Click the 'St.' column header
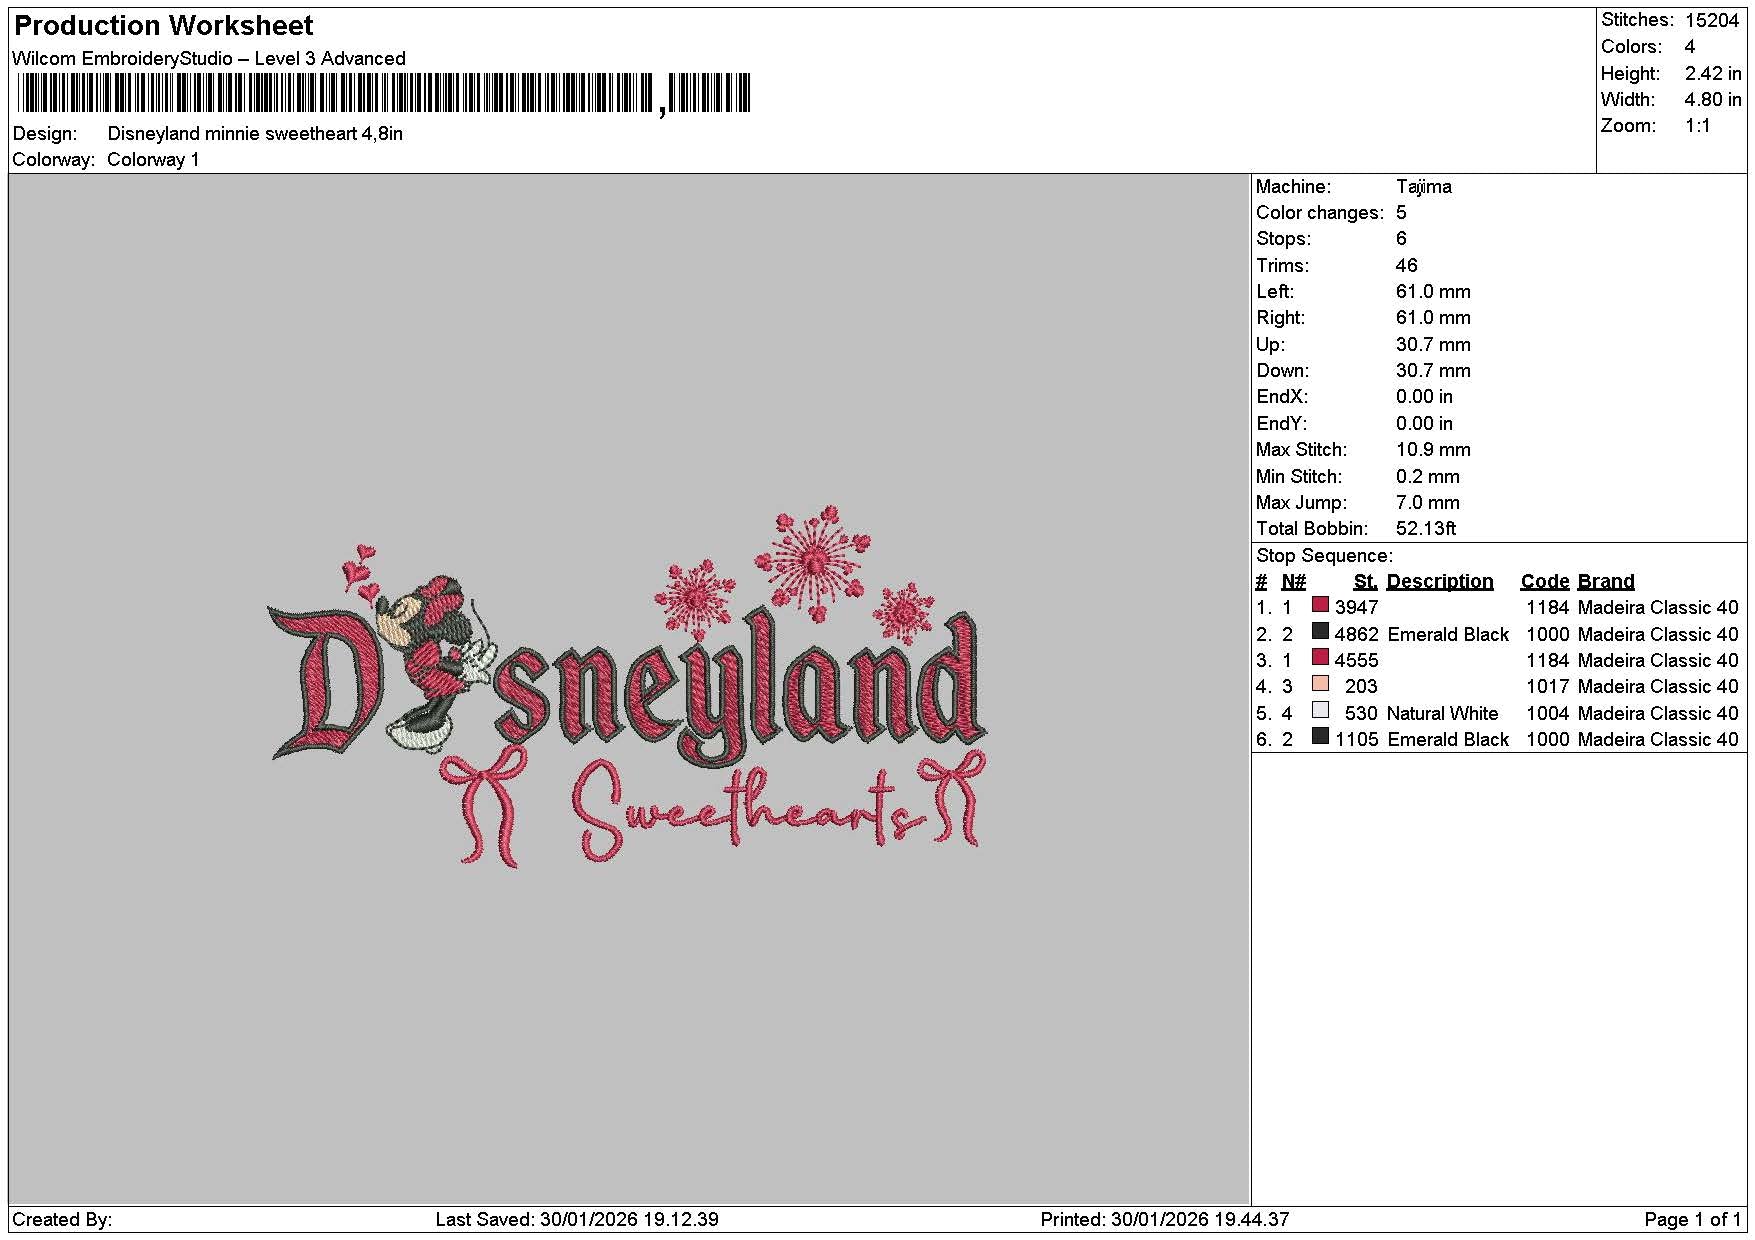This screenshot has width=1755, height=1240. (1365, 582)
